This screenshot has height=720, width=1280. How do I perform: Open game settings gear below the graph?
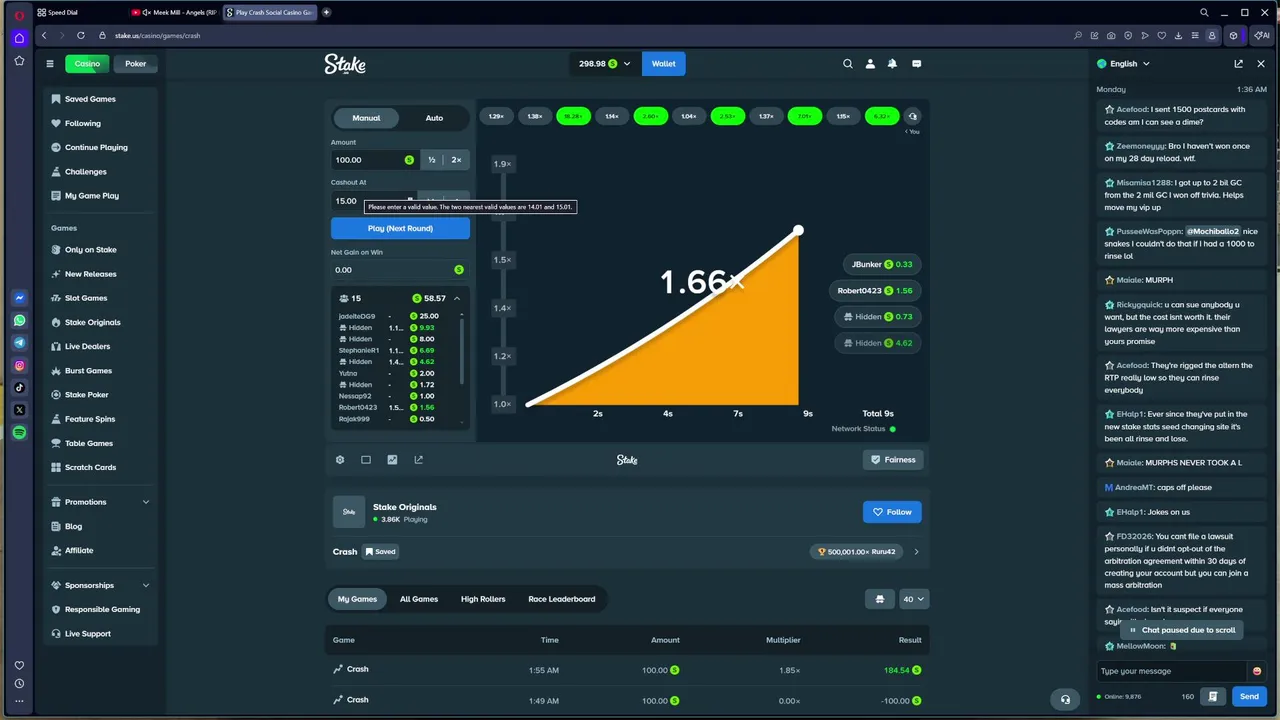(340, 460)
